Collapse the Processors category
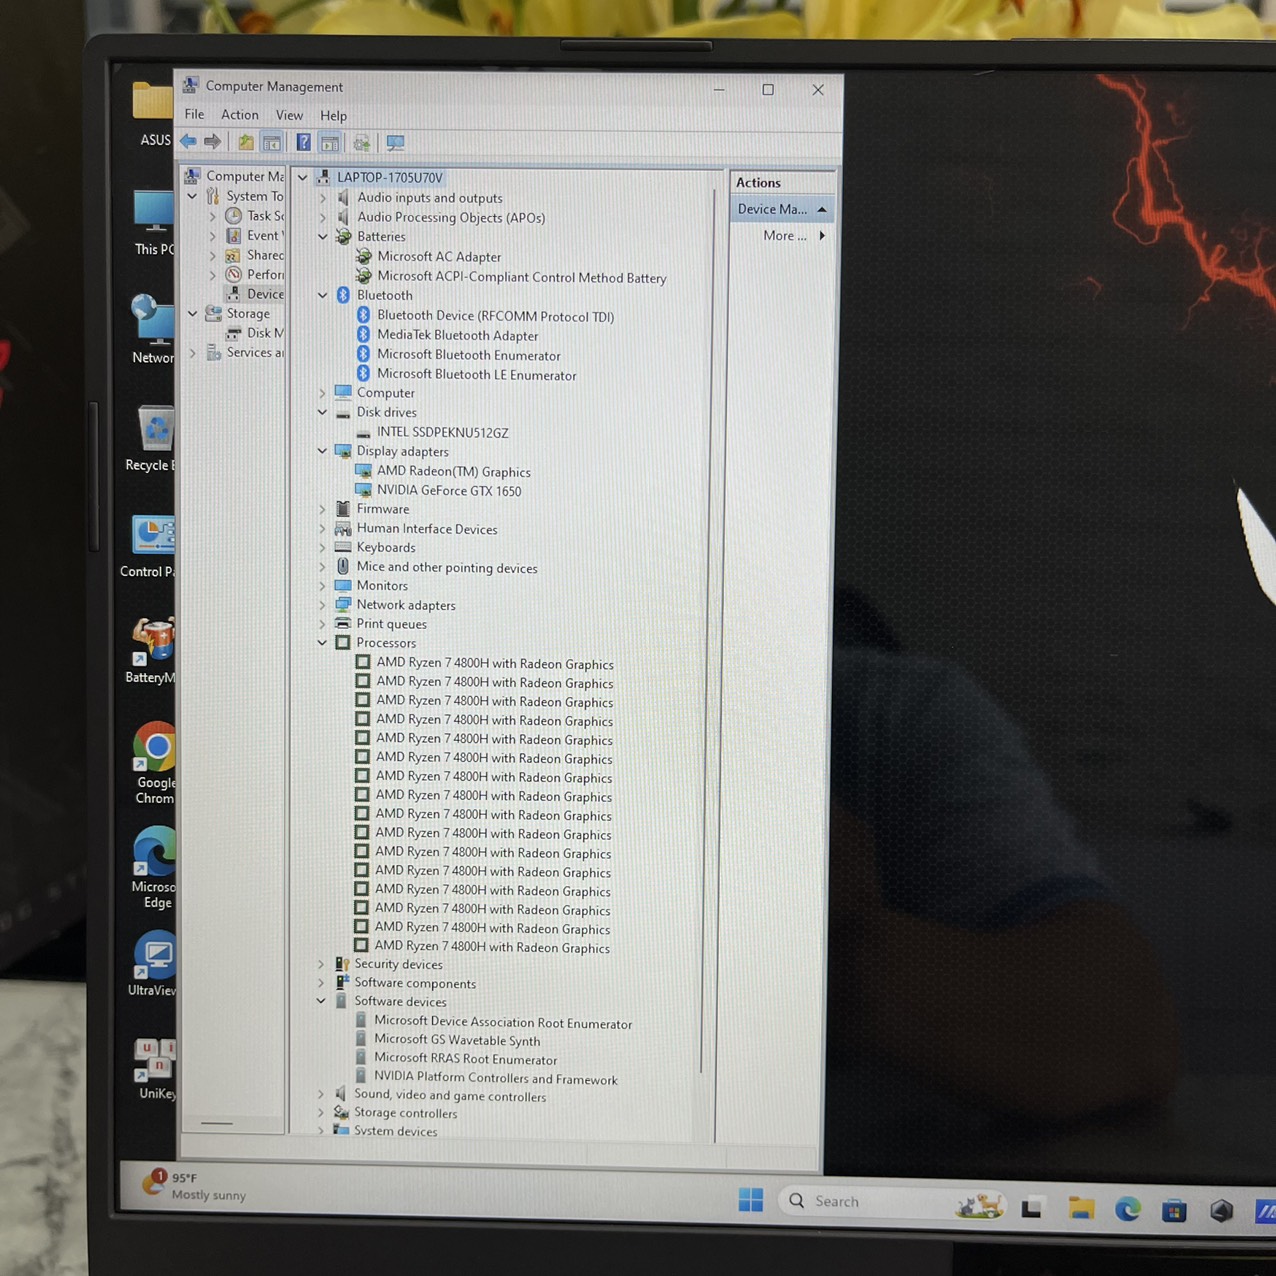This screenshot has height=1276, width=1276. click(322, 643)
